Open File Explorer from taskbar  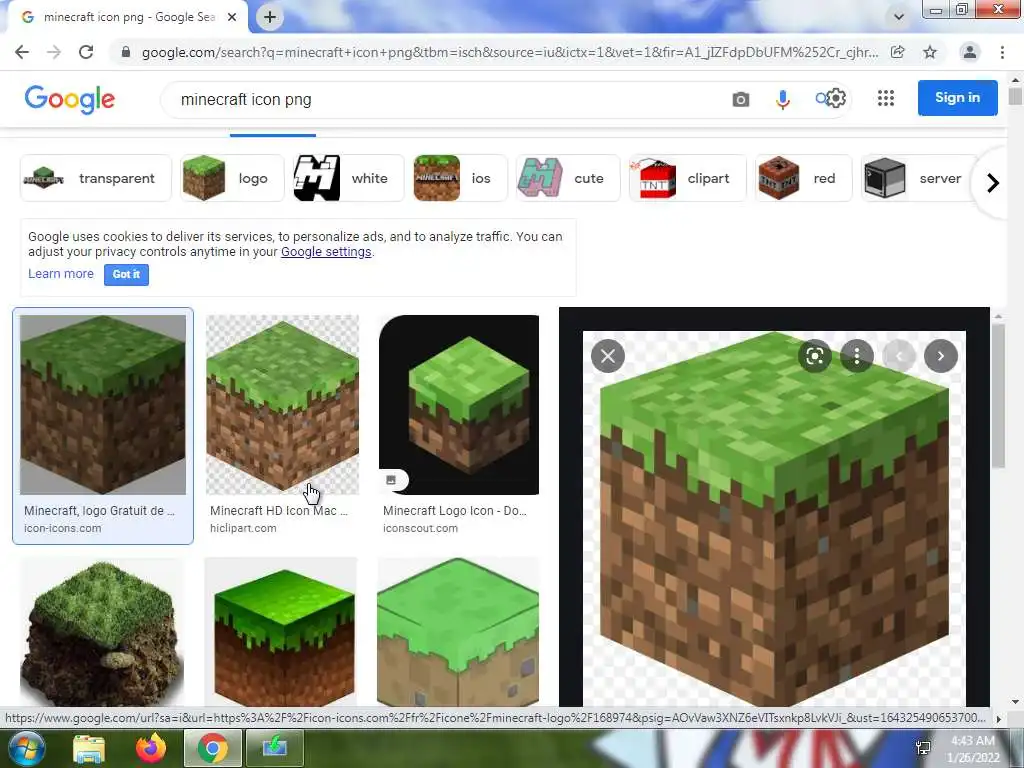(89, 749)
